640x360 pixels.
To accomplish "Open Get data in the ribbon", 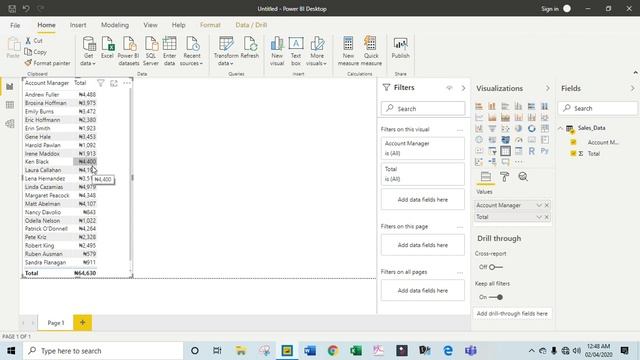I will tap(89, 51).
